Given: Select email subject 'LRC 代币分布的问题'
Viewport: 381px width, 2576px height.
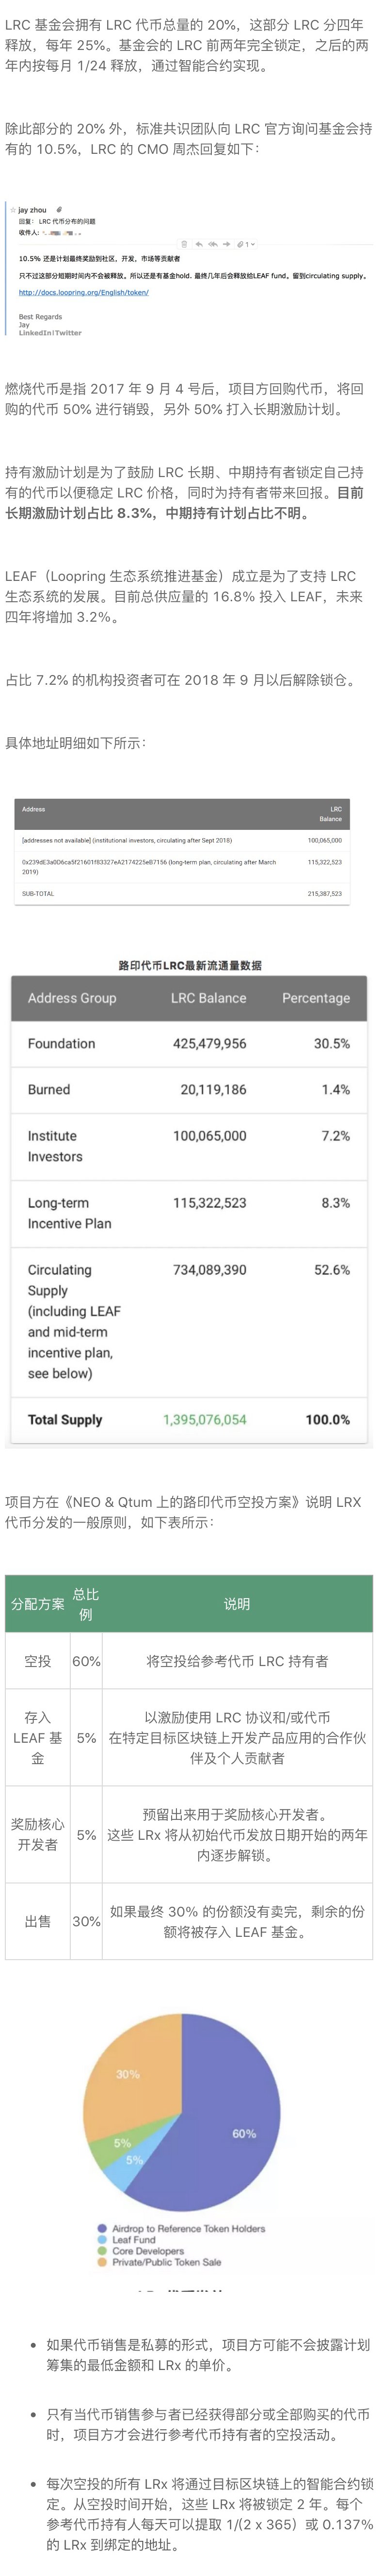Looking at the screenshot, I should (x=67, y=221).
